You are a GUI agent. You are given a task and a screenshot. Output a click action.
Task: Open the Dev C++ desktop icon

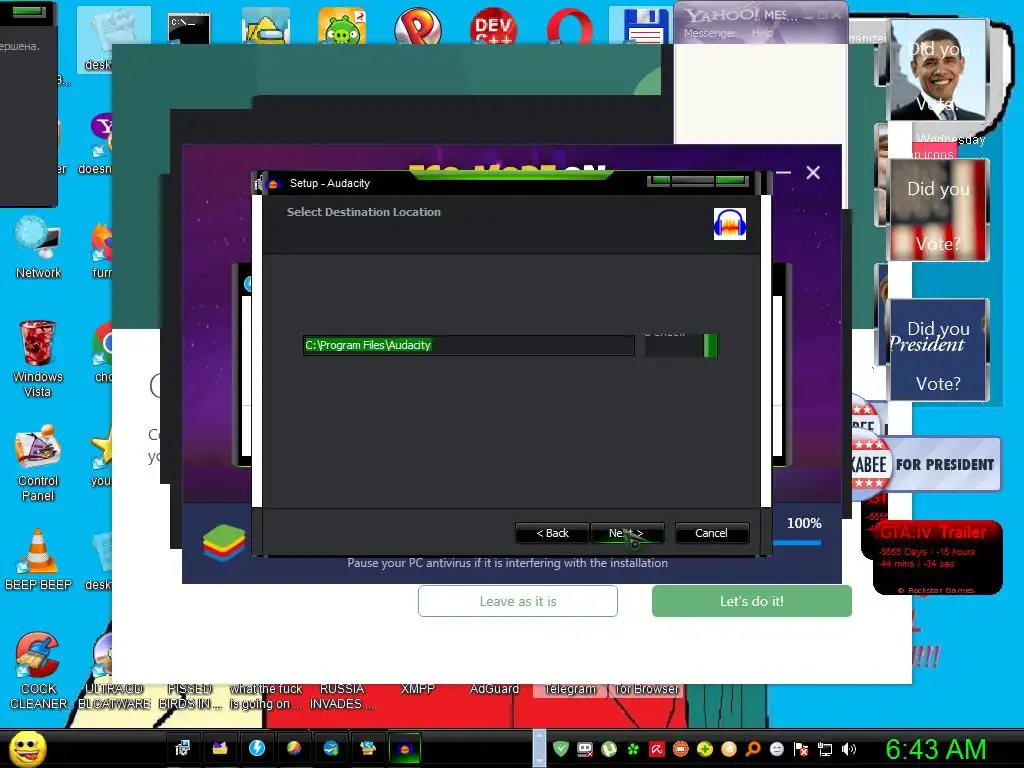[493, 26]
